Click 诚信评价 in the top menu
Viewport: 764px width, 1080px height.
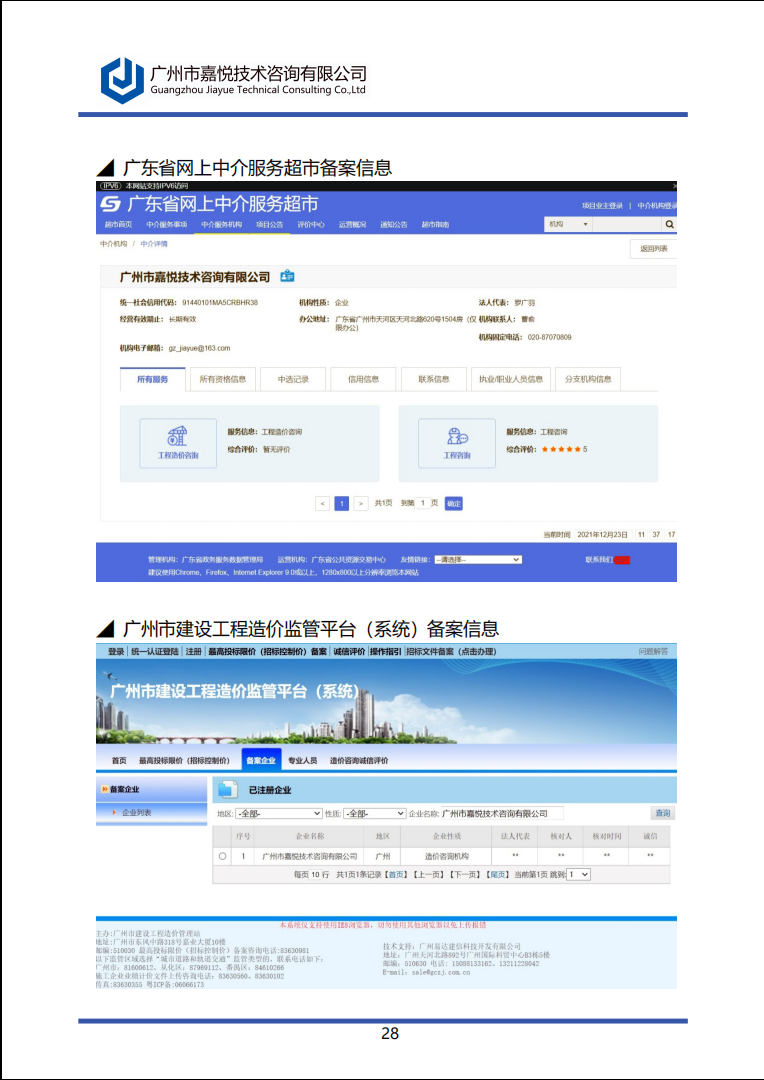[349, 652]
